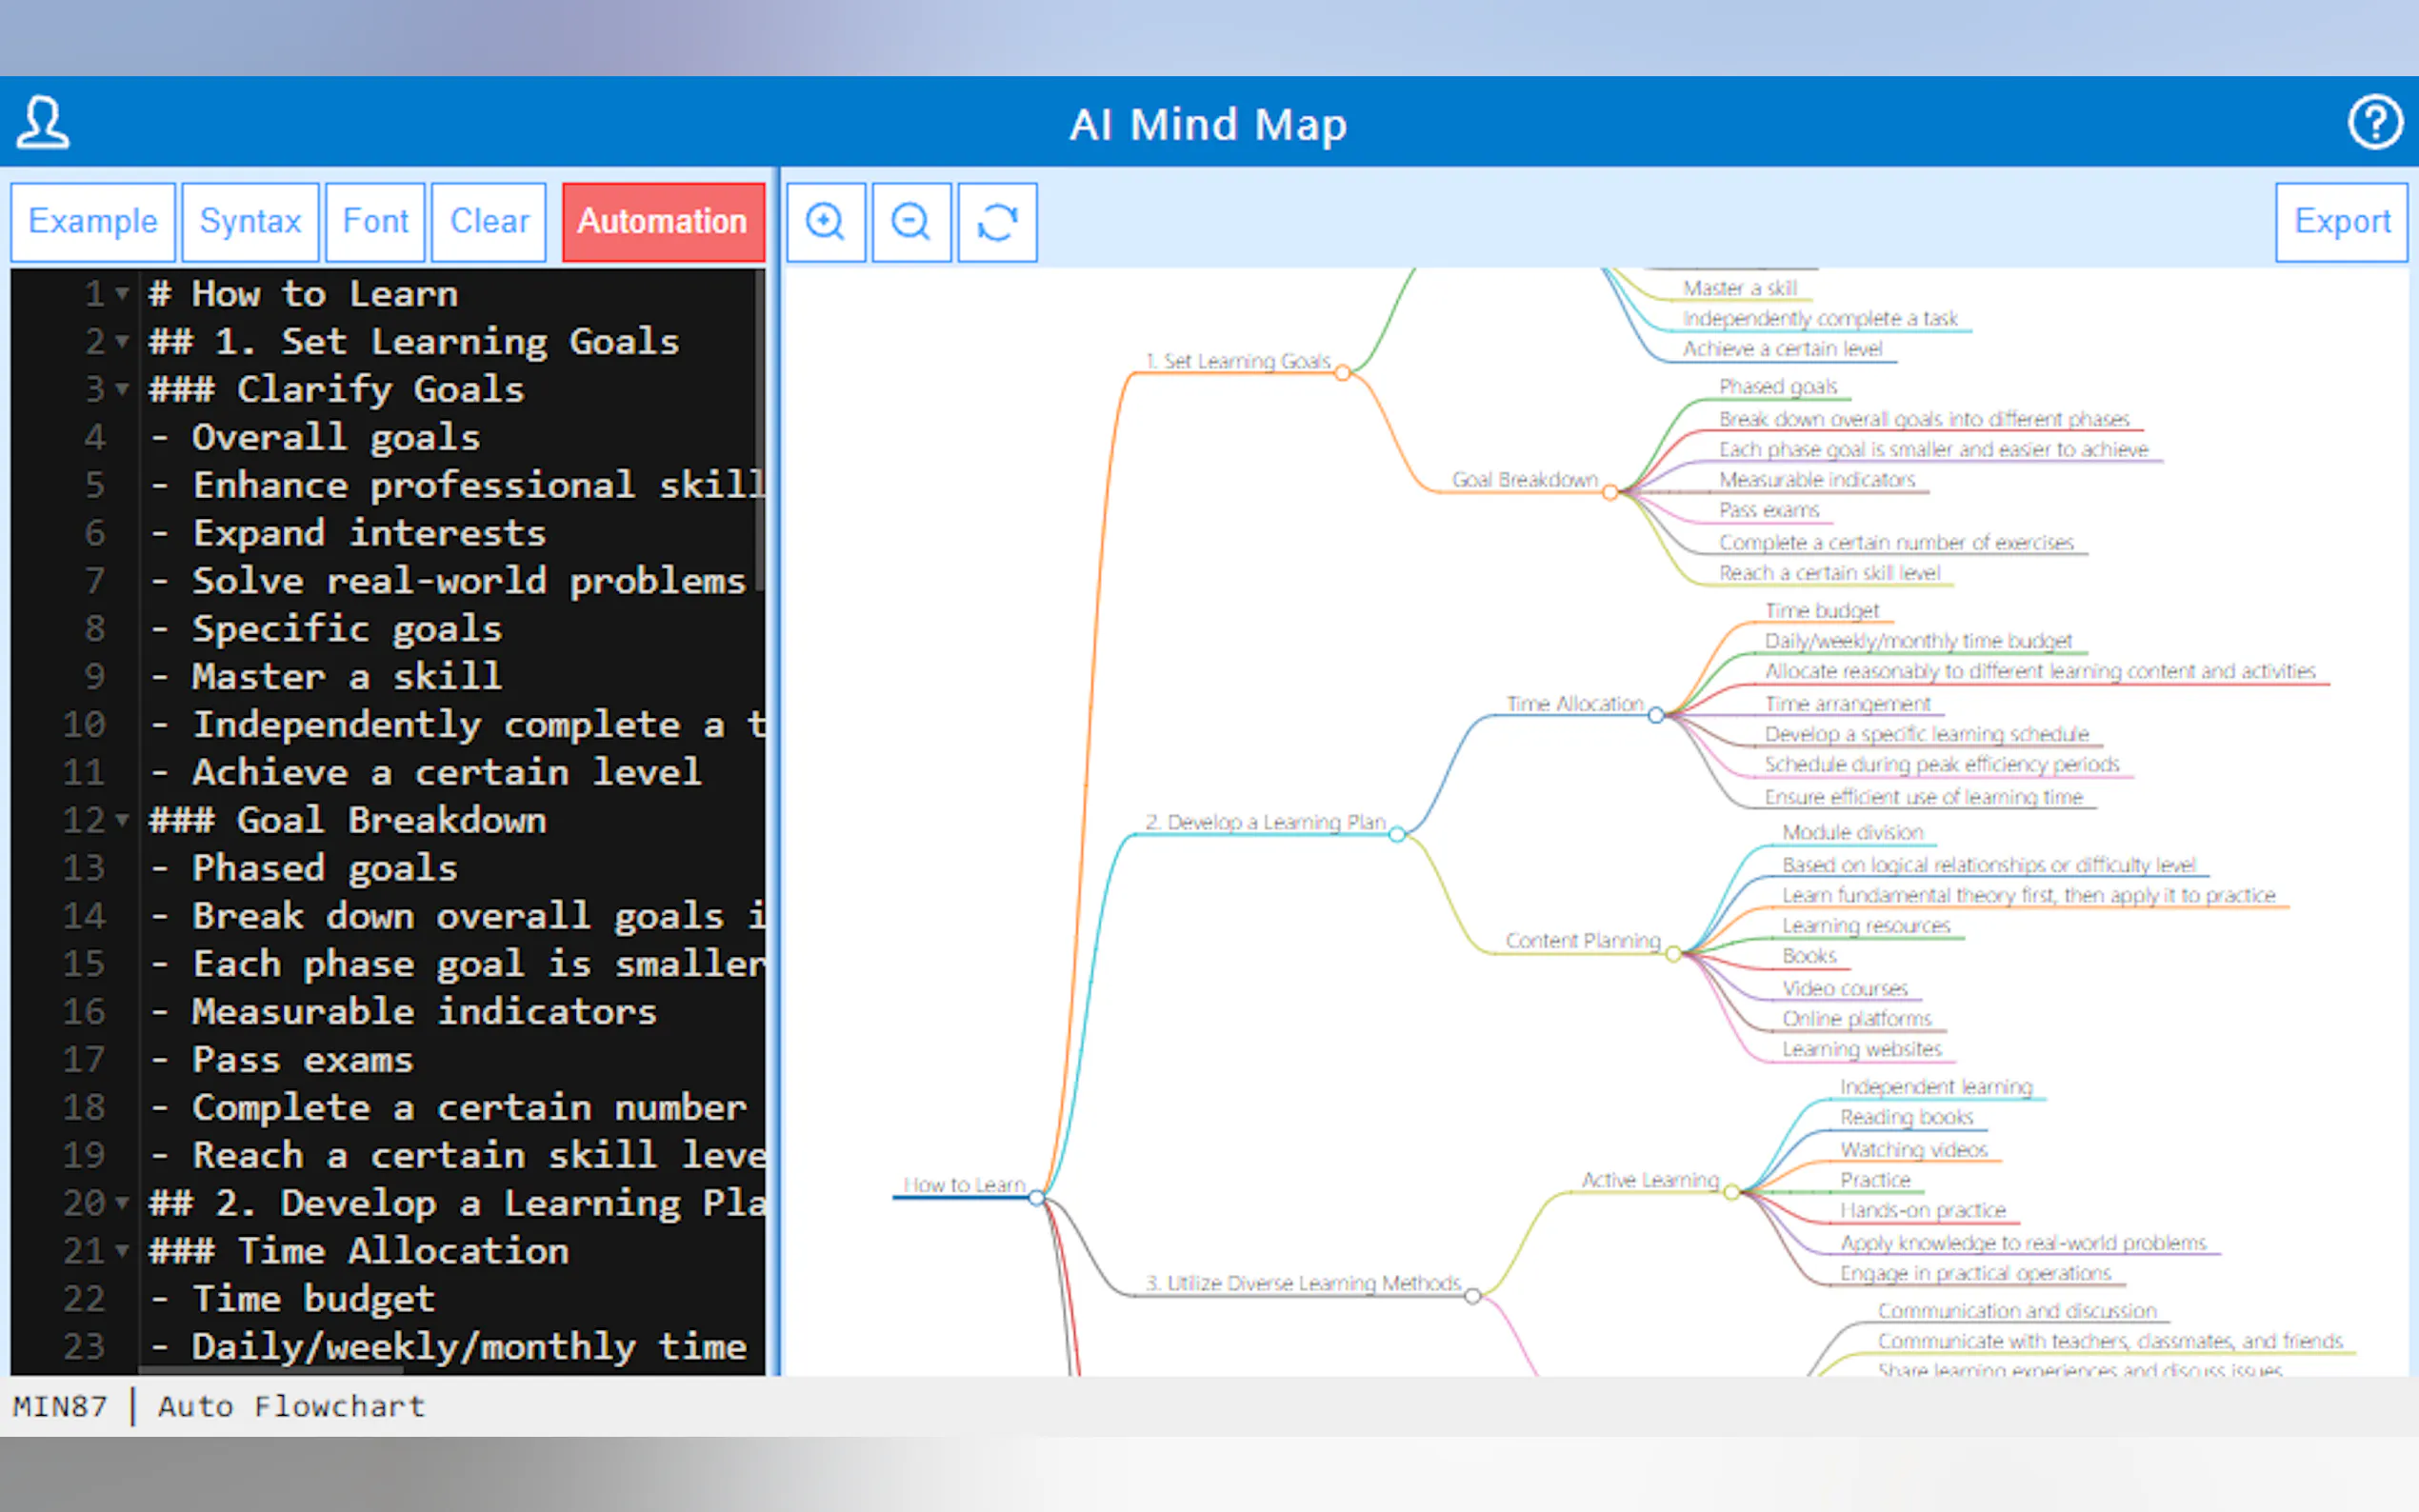Open the Syntax panel
This screenshot has width=2419, height=1512.
(250, 221)
